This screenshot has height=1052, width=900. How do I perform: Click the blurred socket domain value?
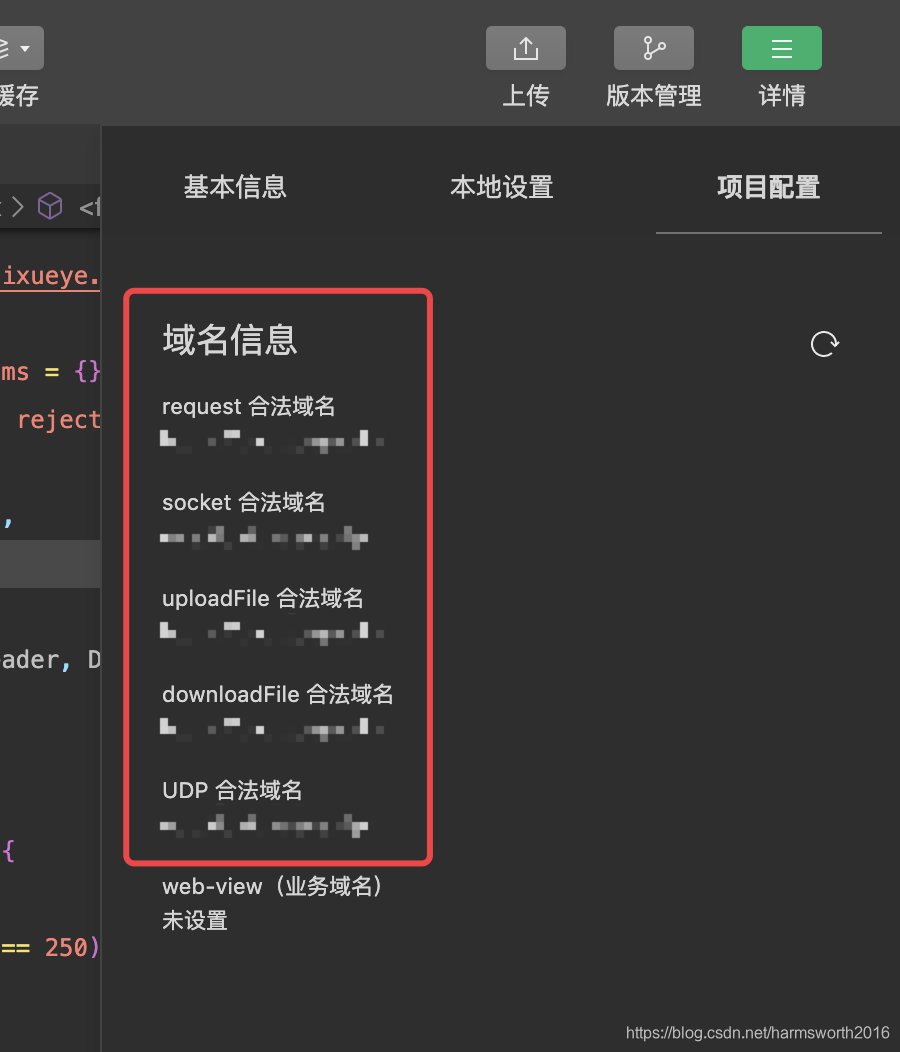264,537
